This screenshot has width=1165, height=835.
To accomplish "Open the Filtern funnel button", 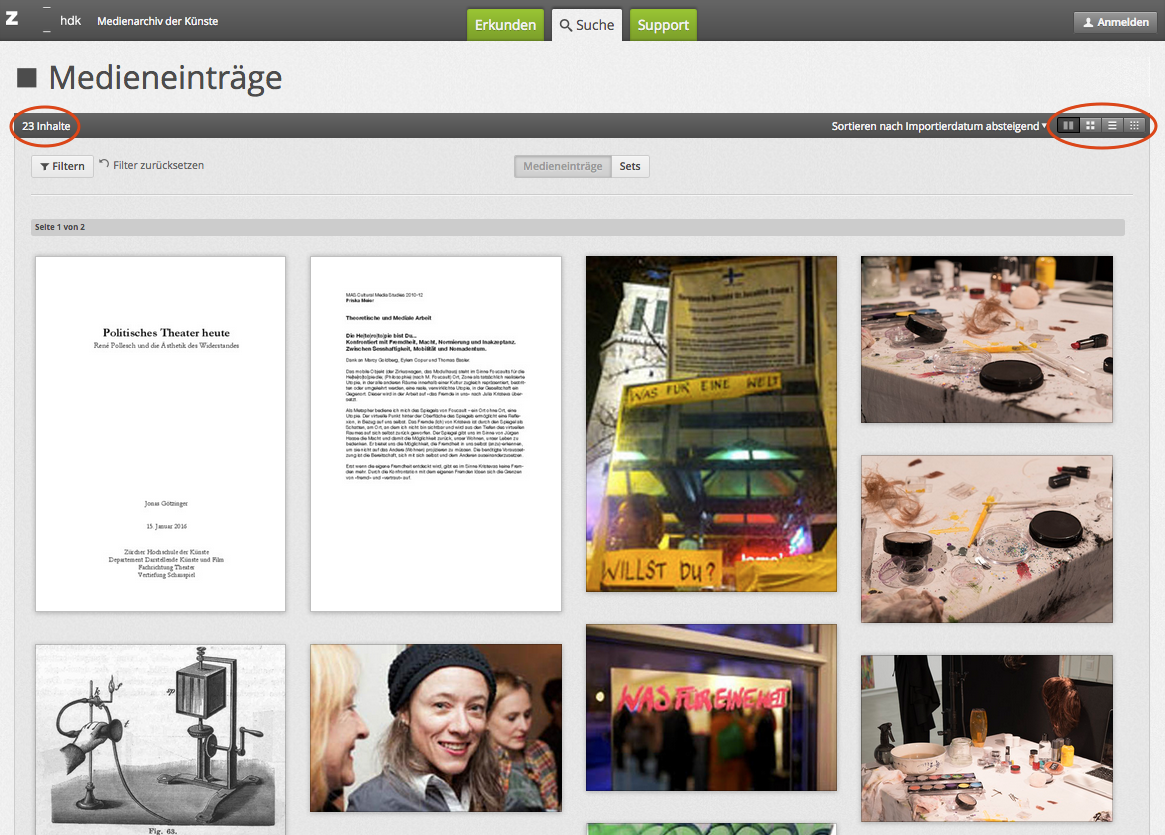I will [x=62, y=166].
